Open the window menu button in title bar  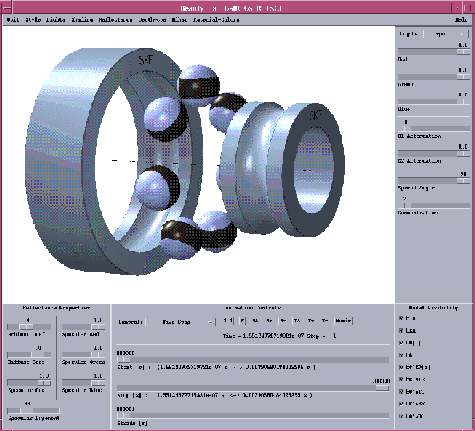tap(6, 8)
